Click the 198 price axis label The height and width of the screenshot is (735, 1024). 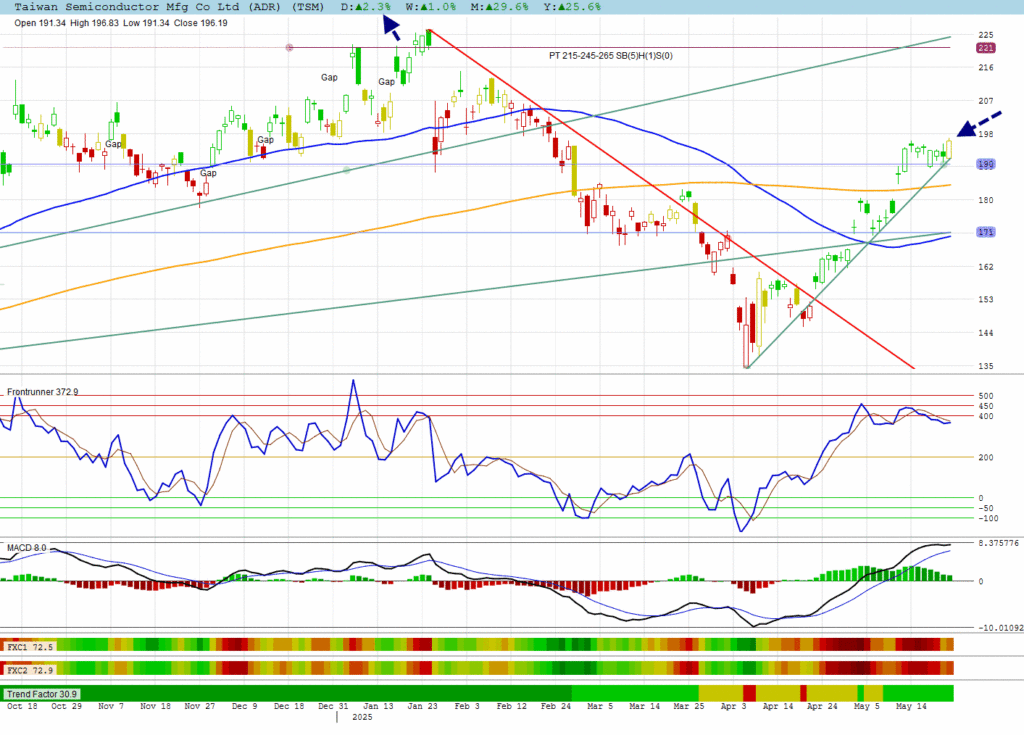(x=985, y=134)
